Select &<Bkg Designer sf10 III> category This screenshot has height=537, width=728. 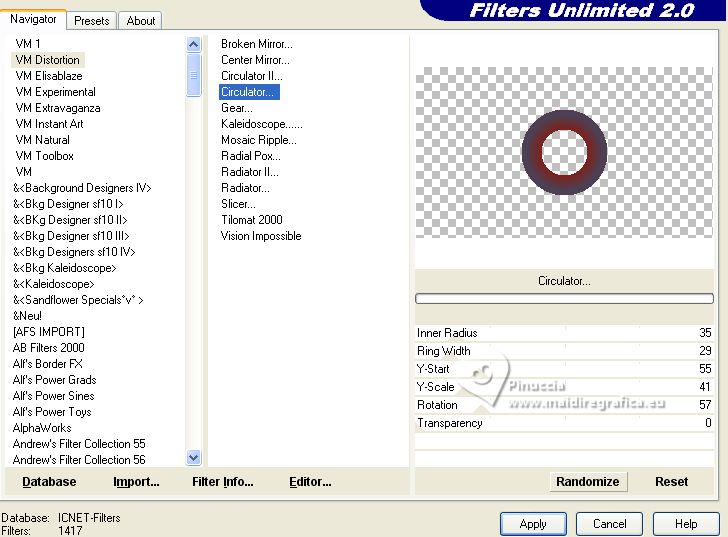71,236
